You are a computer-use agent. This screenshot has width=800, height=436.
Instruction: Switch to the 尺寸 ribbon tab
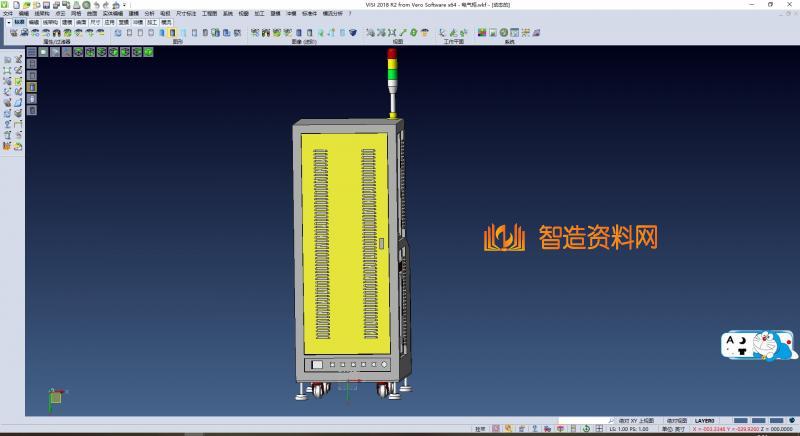(95, 21)
